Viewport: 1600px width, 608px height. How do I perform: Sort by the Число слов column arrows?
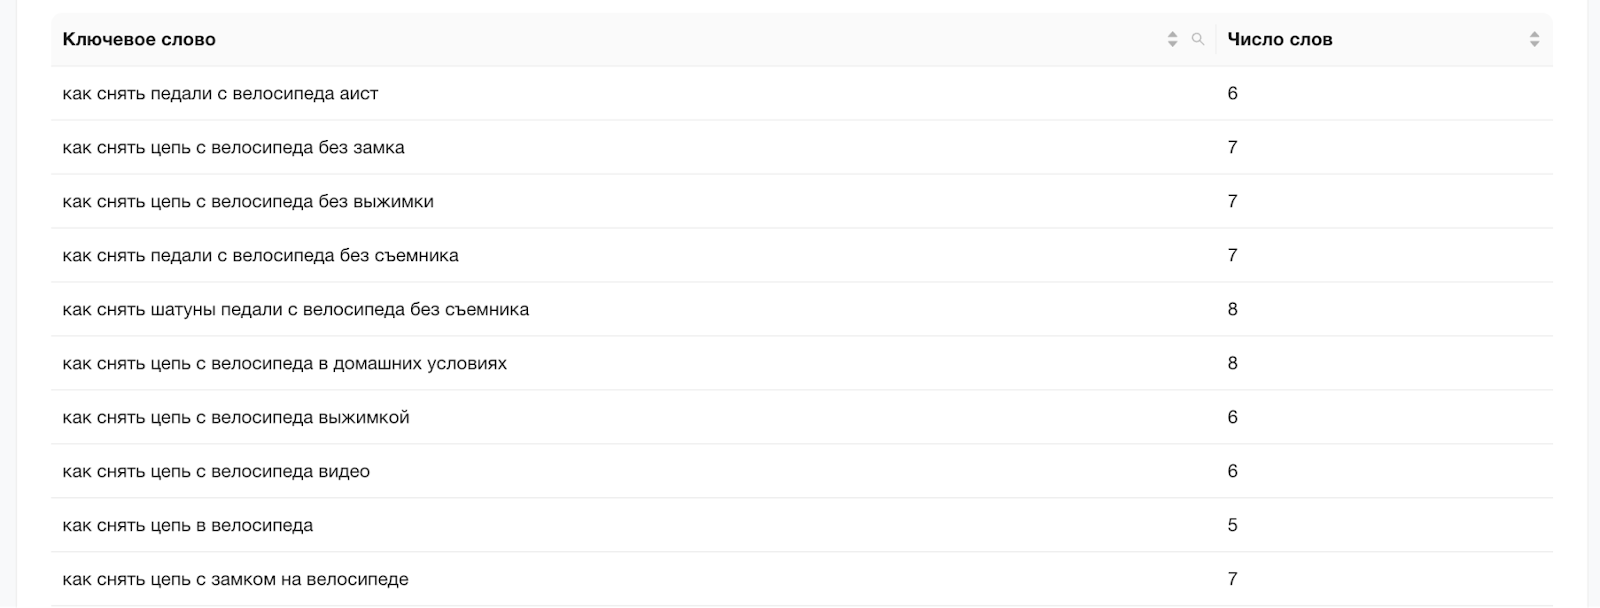(x=1534, y=40)
